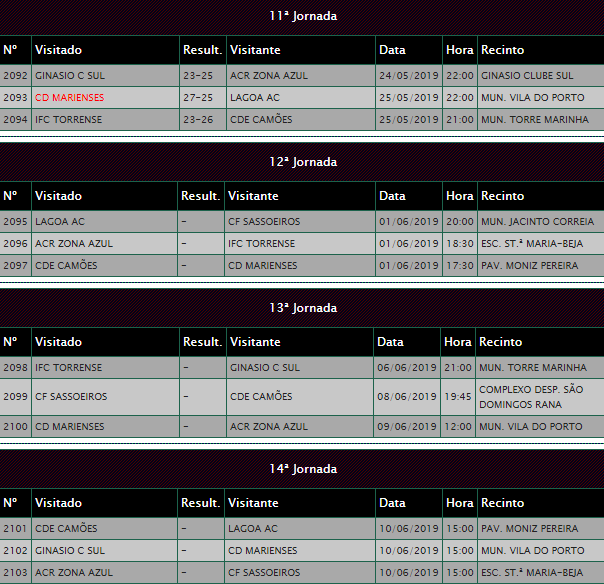Click venue GINASIO CLUBE SUL
Image resolution: width=604 pixels, height=584 pixels.
point(527,76)
